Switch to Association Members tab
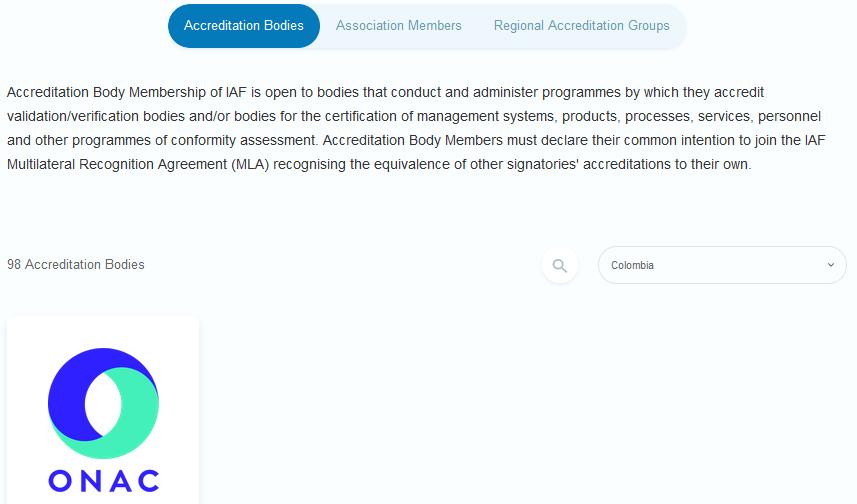857x504 pixels. [x=398, y=26]
